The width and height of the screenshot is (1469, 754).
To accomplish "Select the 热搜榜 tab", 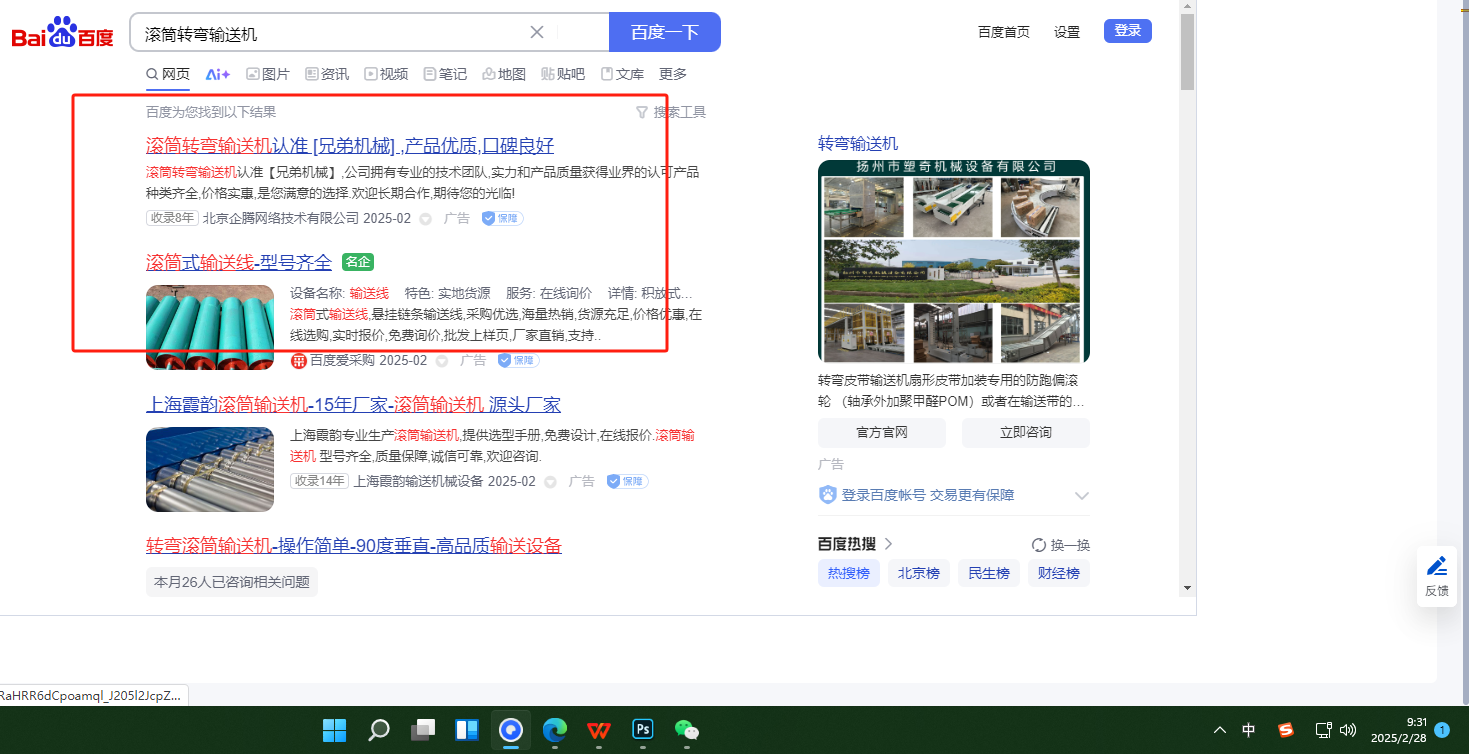I will point(849,574).
